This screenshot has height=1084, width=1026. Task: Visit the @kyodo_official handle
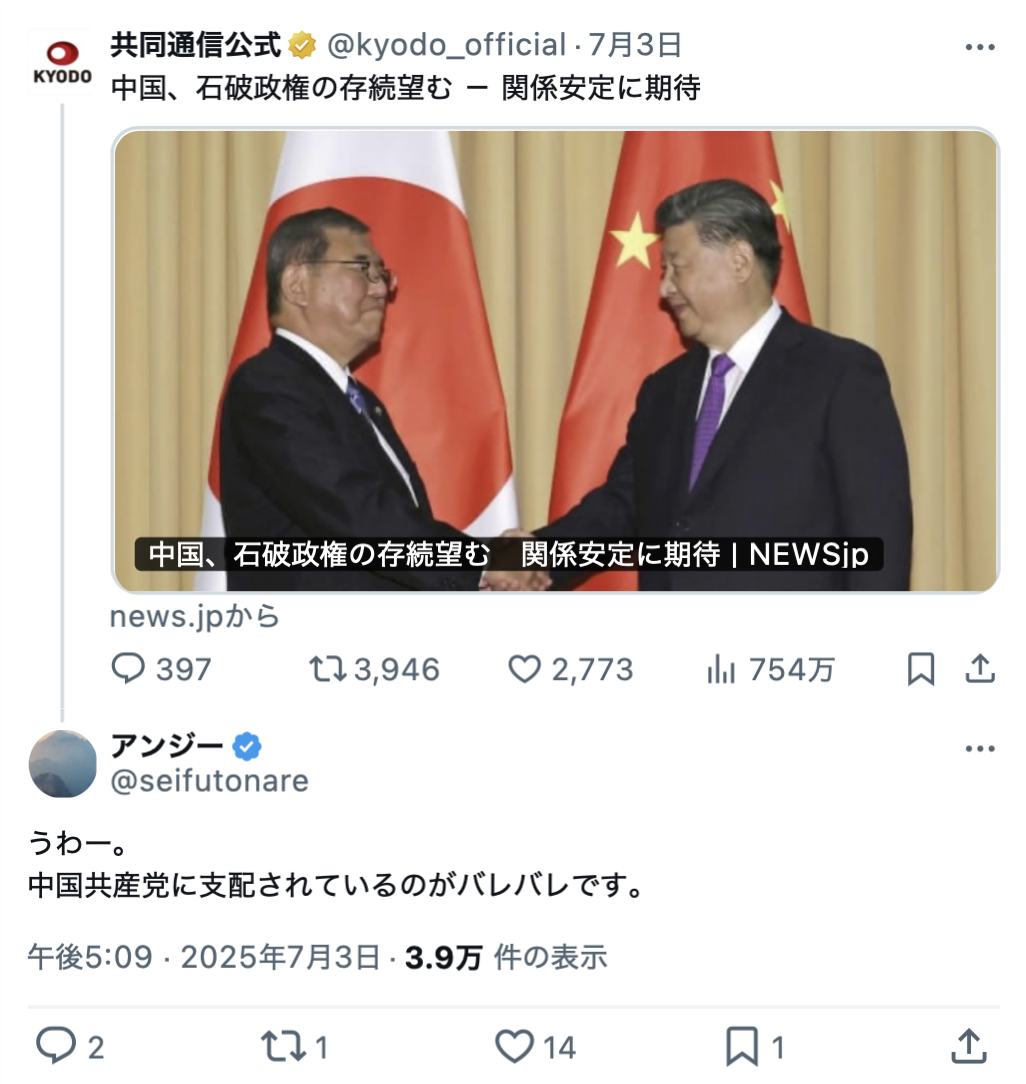(x=446, y=45)
